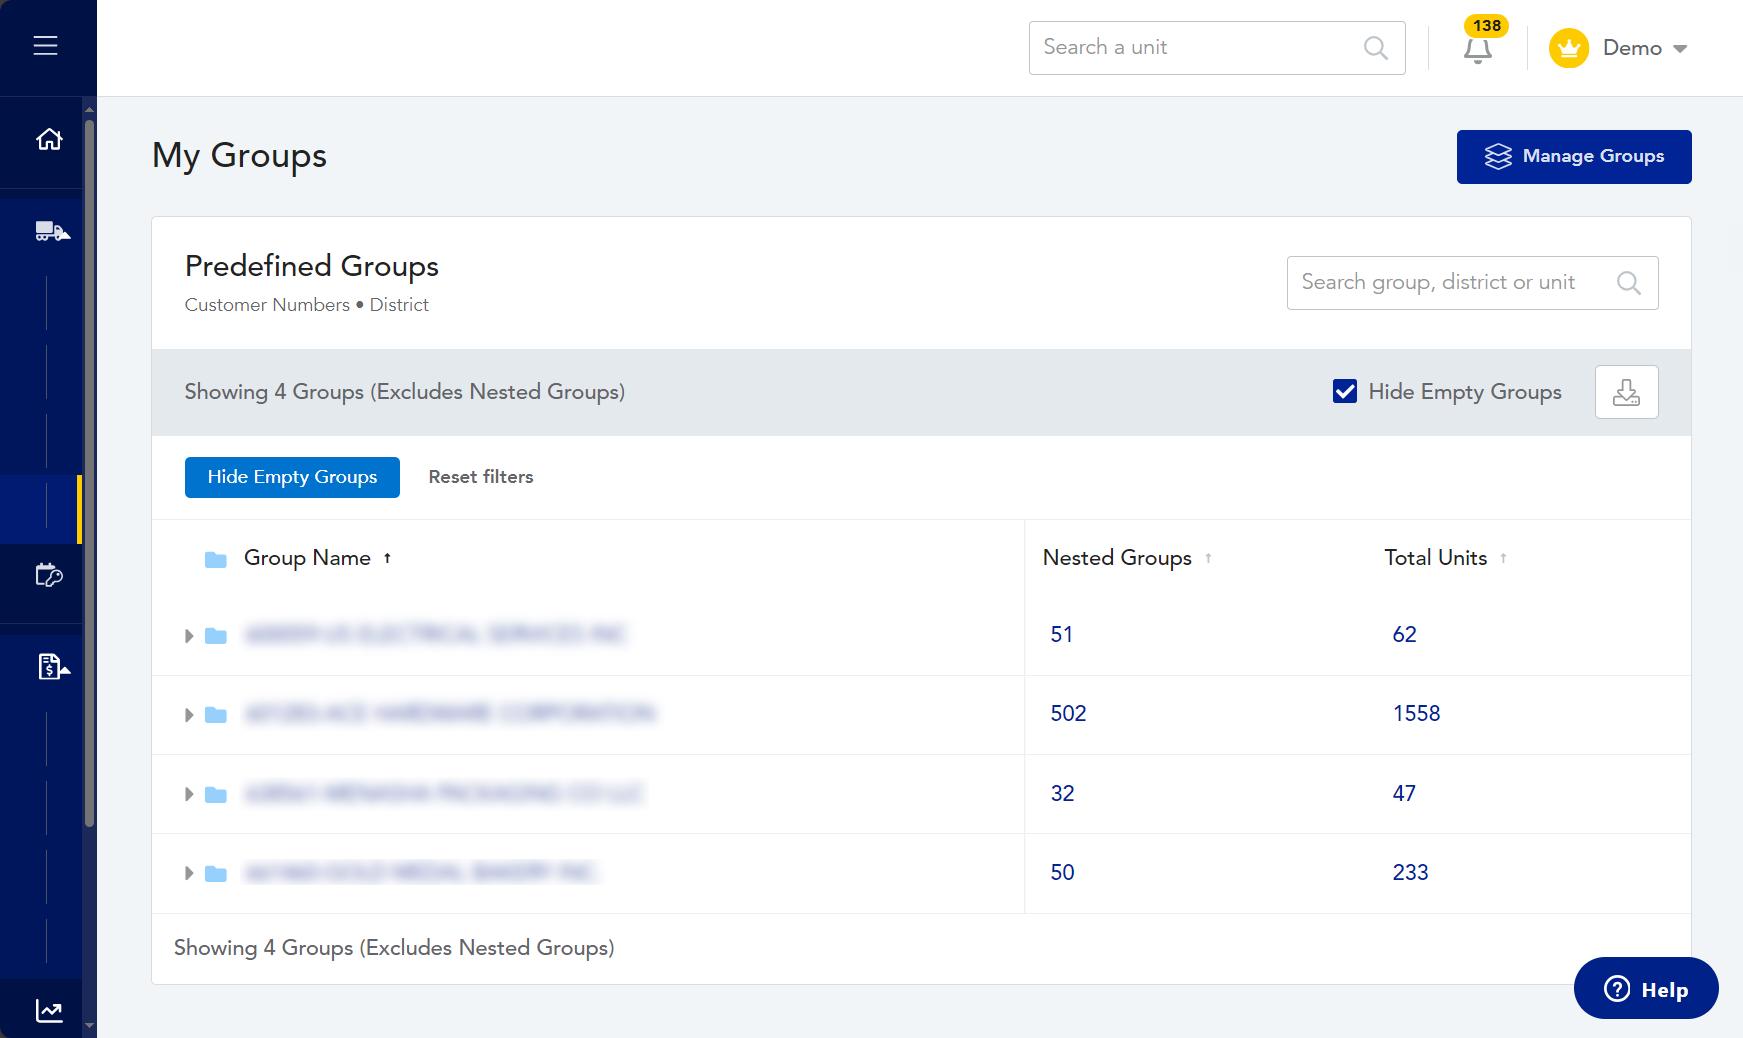1743x1038 pixels.
Task: Expand the group row with 233 units
Action: tap(189, 874)
